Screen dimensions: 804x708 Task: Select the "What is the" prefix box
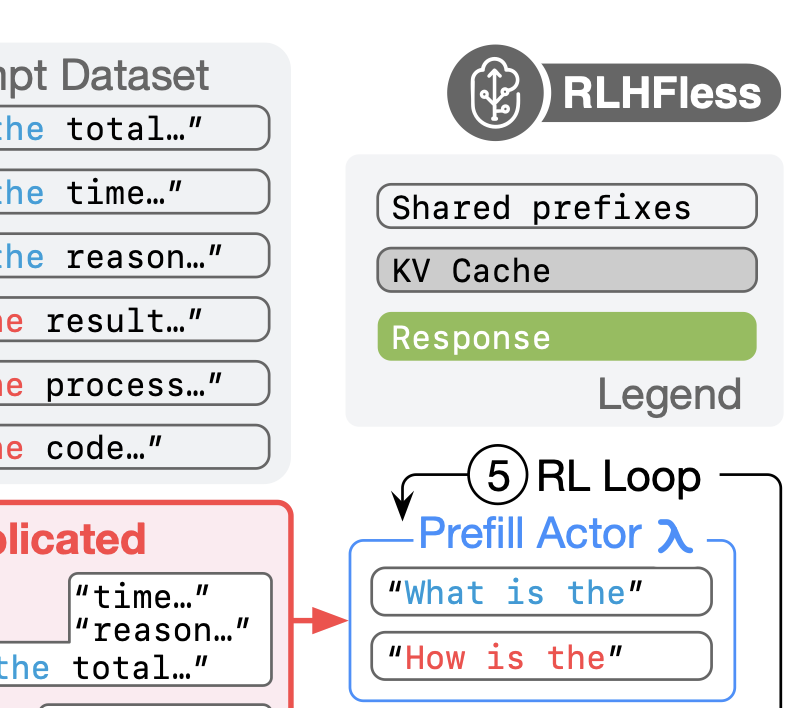tap(541, 593)
